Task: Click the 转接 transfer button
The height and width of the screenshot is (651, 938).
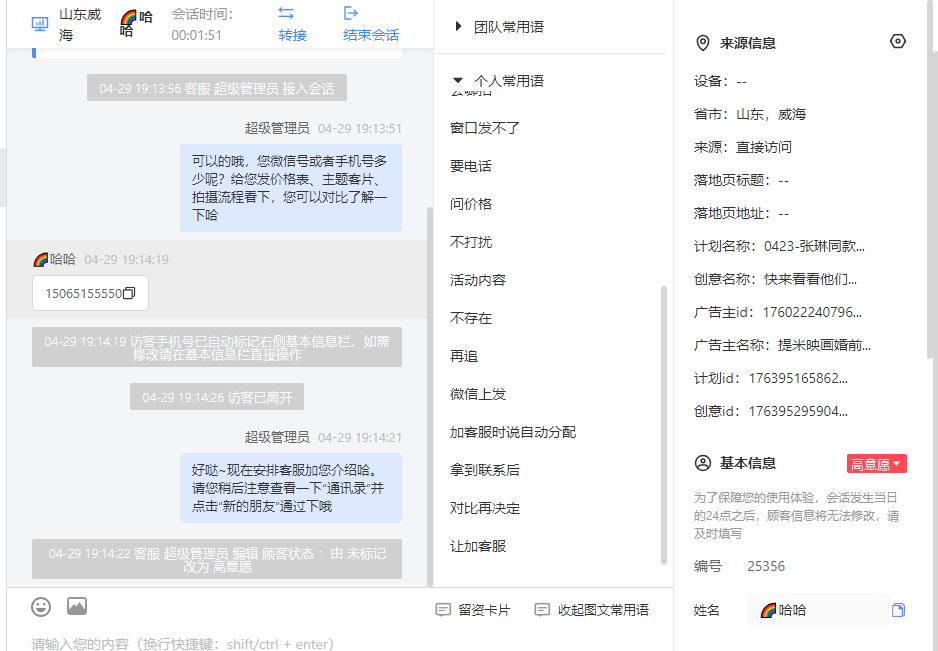Action: [x=293, y=35]
